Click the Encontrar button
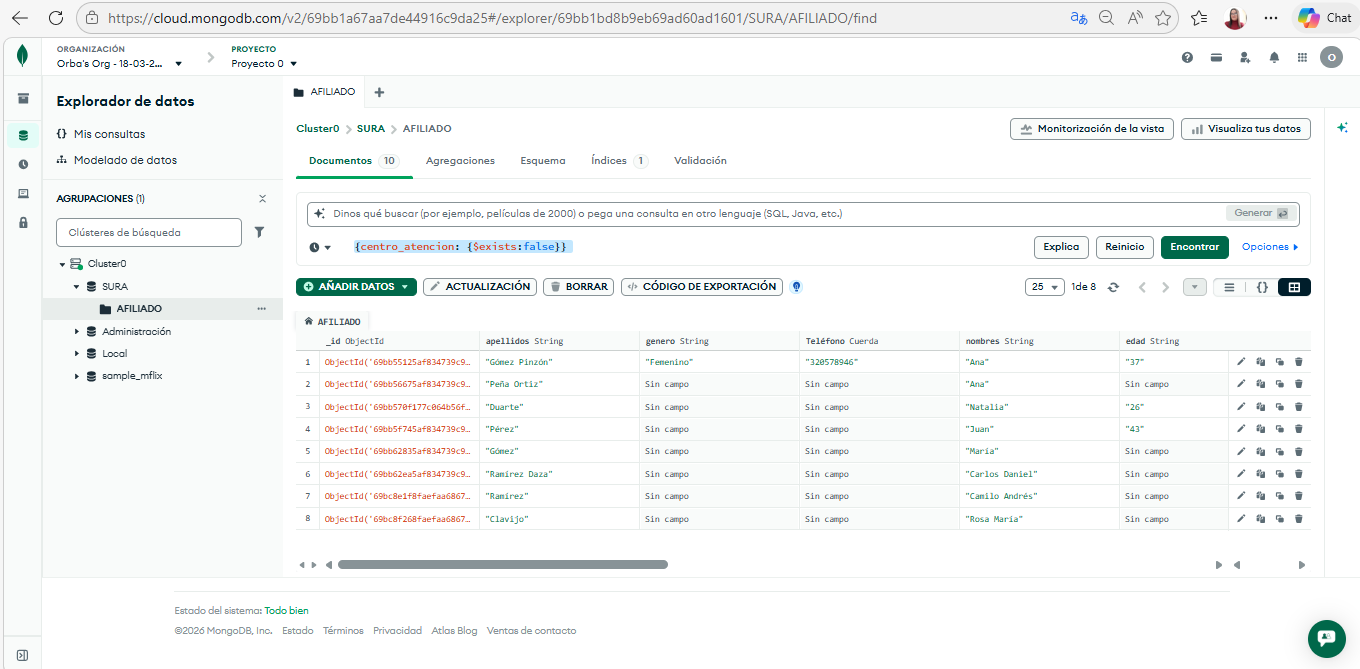 point(1194,247)
